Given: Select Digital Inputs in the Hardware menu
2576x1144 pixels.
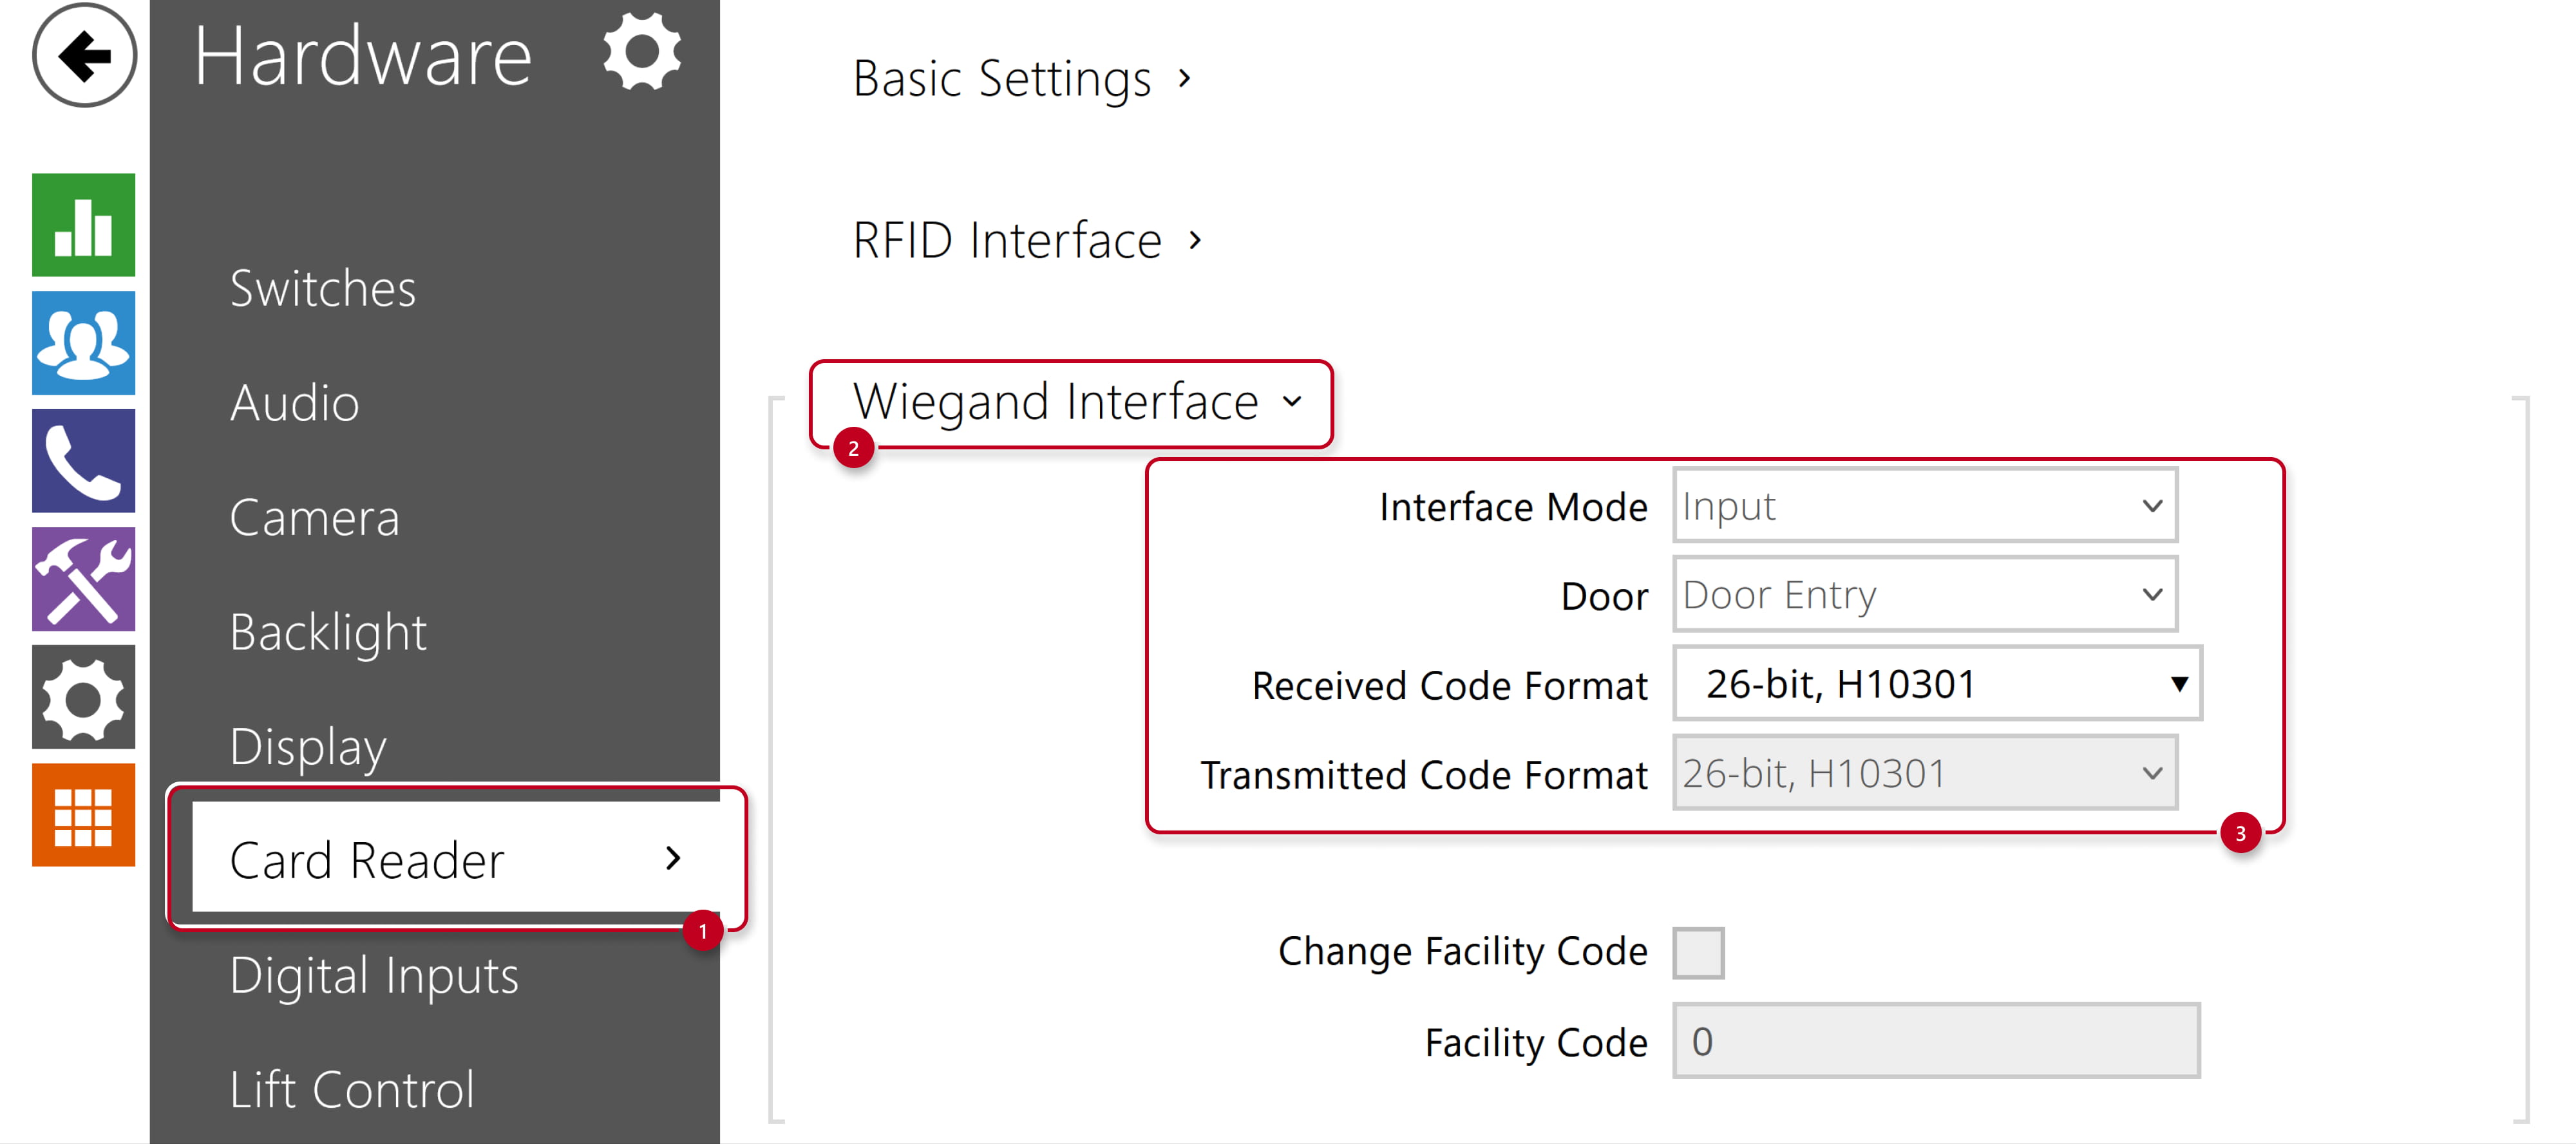Looking at the screenshot, I should (374, 975).
